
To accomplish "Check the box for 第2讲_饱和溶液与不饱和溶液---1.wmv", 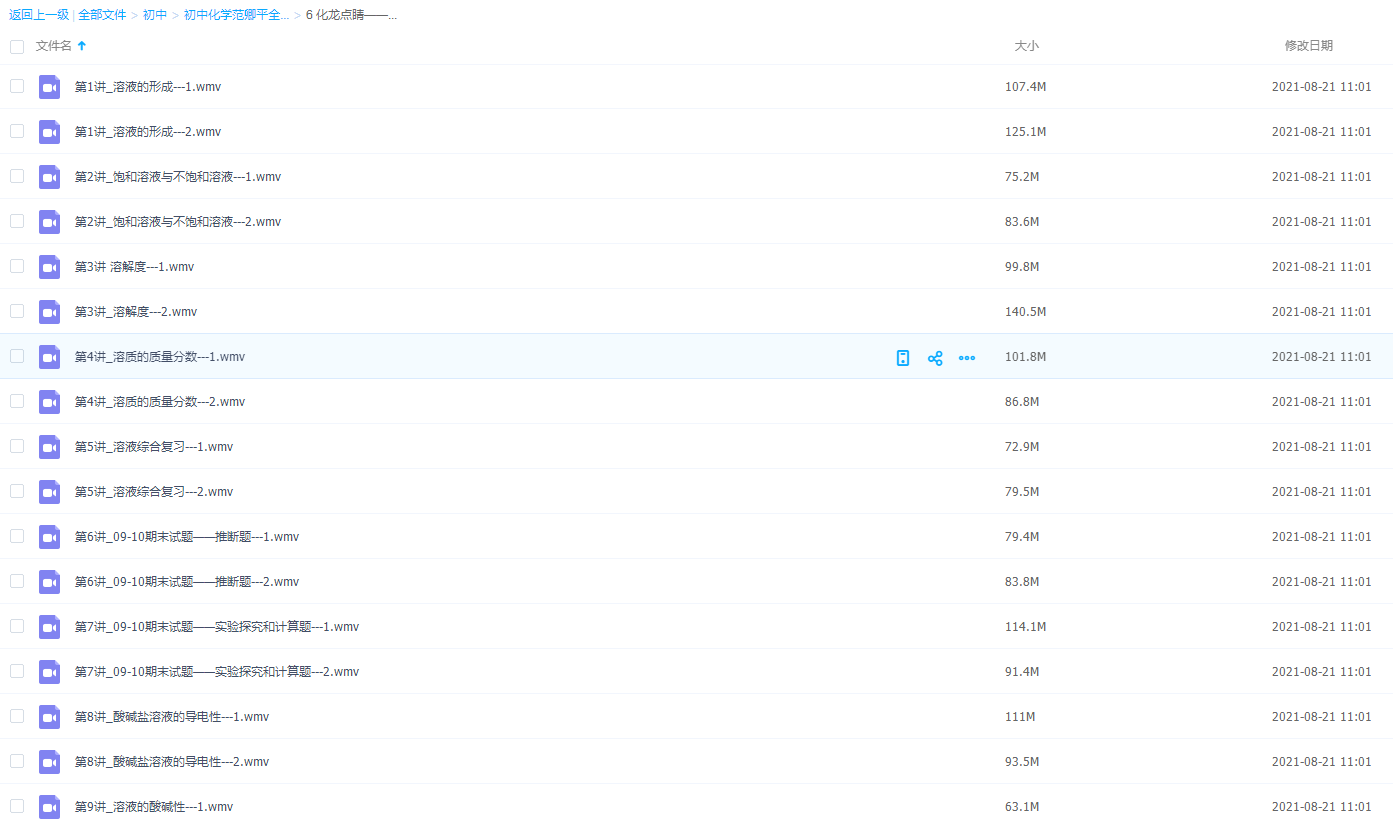I will click(x=17, y=176).
